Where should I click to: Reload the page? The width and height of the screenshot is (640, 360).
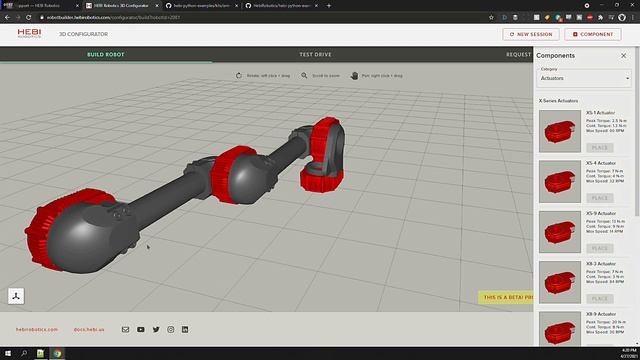click(x=29, y=18)
